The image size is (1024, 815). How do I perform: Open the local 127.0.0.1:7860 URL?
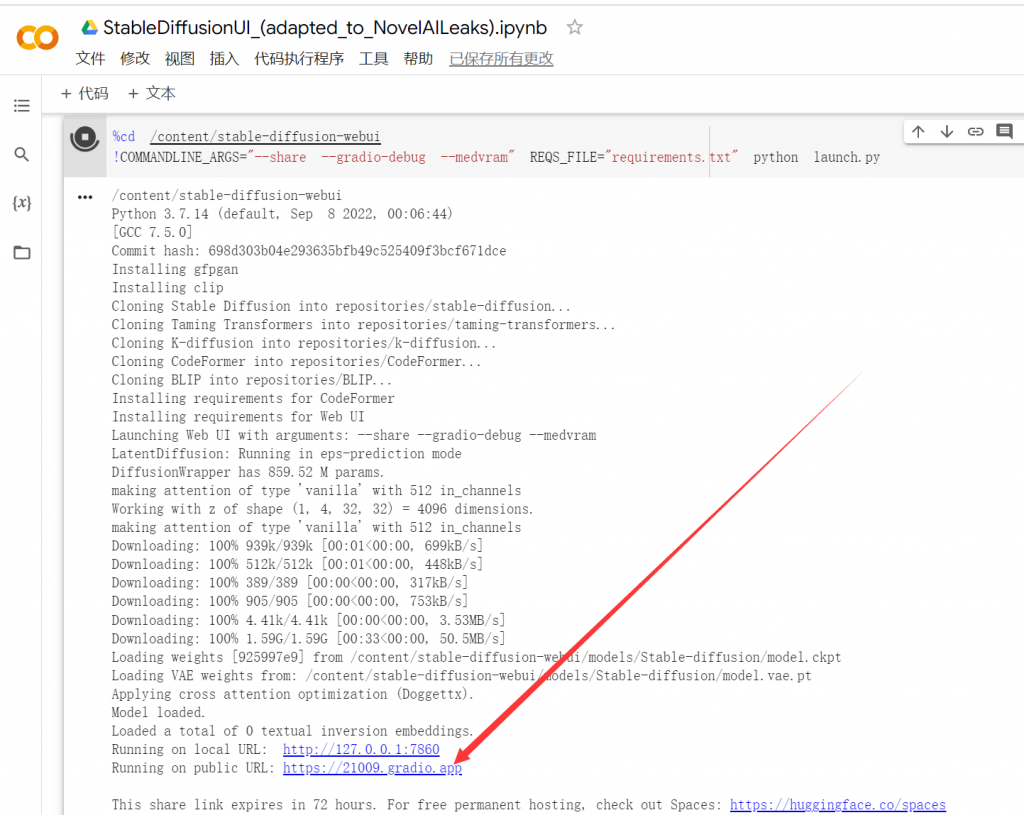(361, 749)
